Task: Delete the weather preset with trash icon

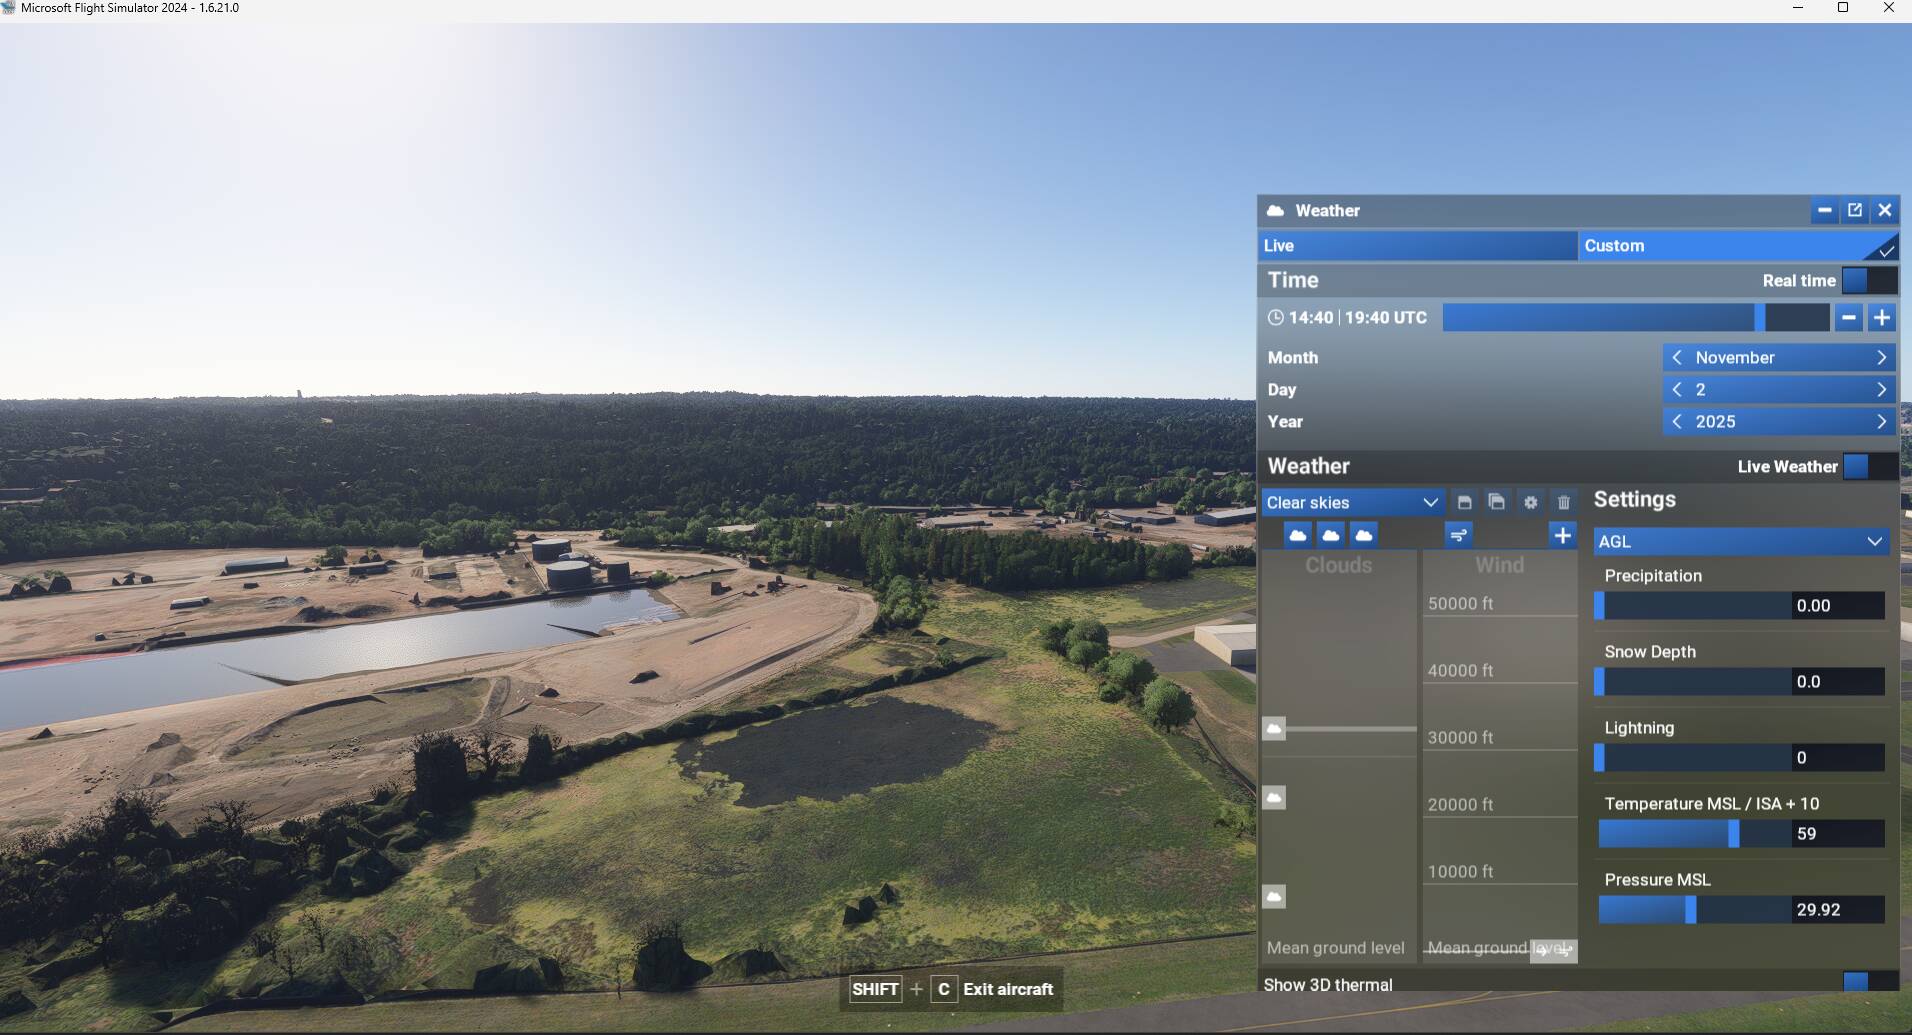Action: [x=1564, y=502]
